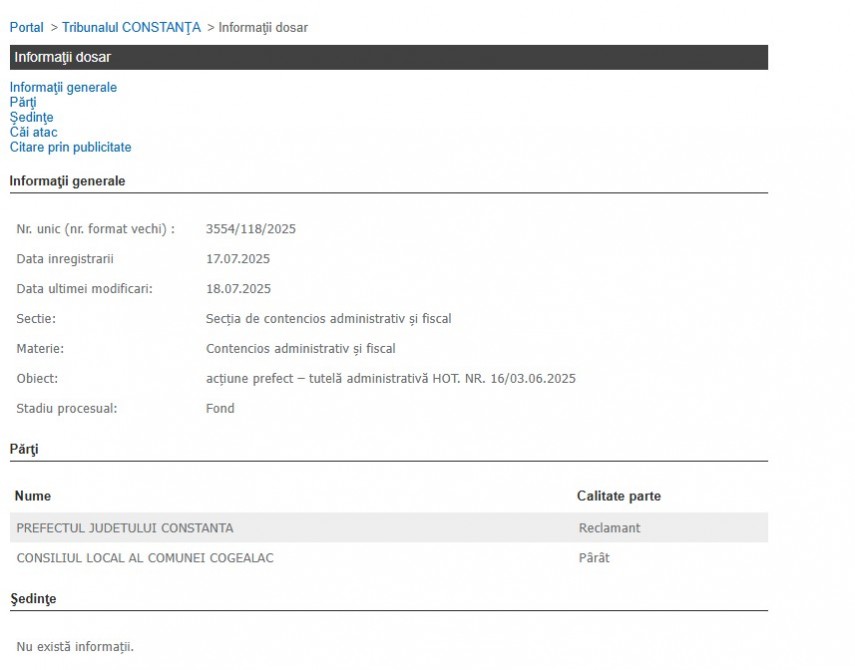Click the Nume column header

[x=33, y=496]
